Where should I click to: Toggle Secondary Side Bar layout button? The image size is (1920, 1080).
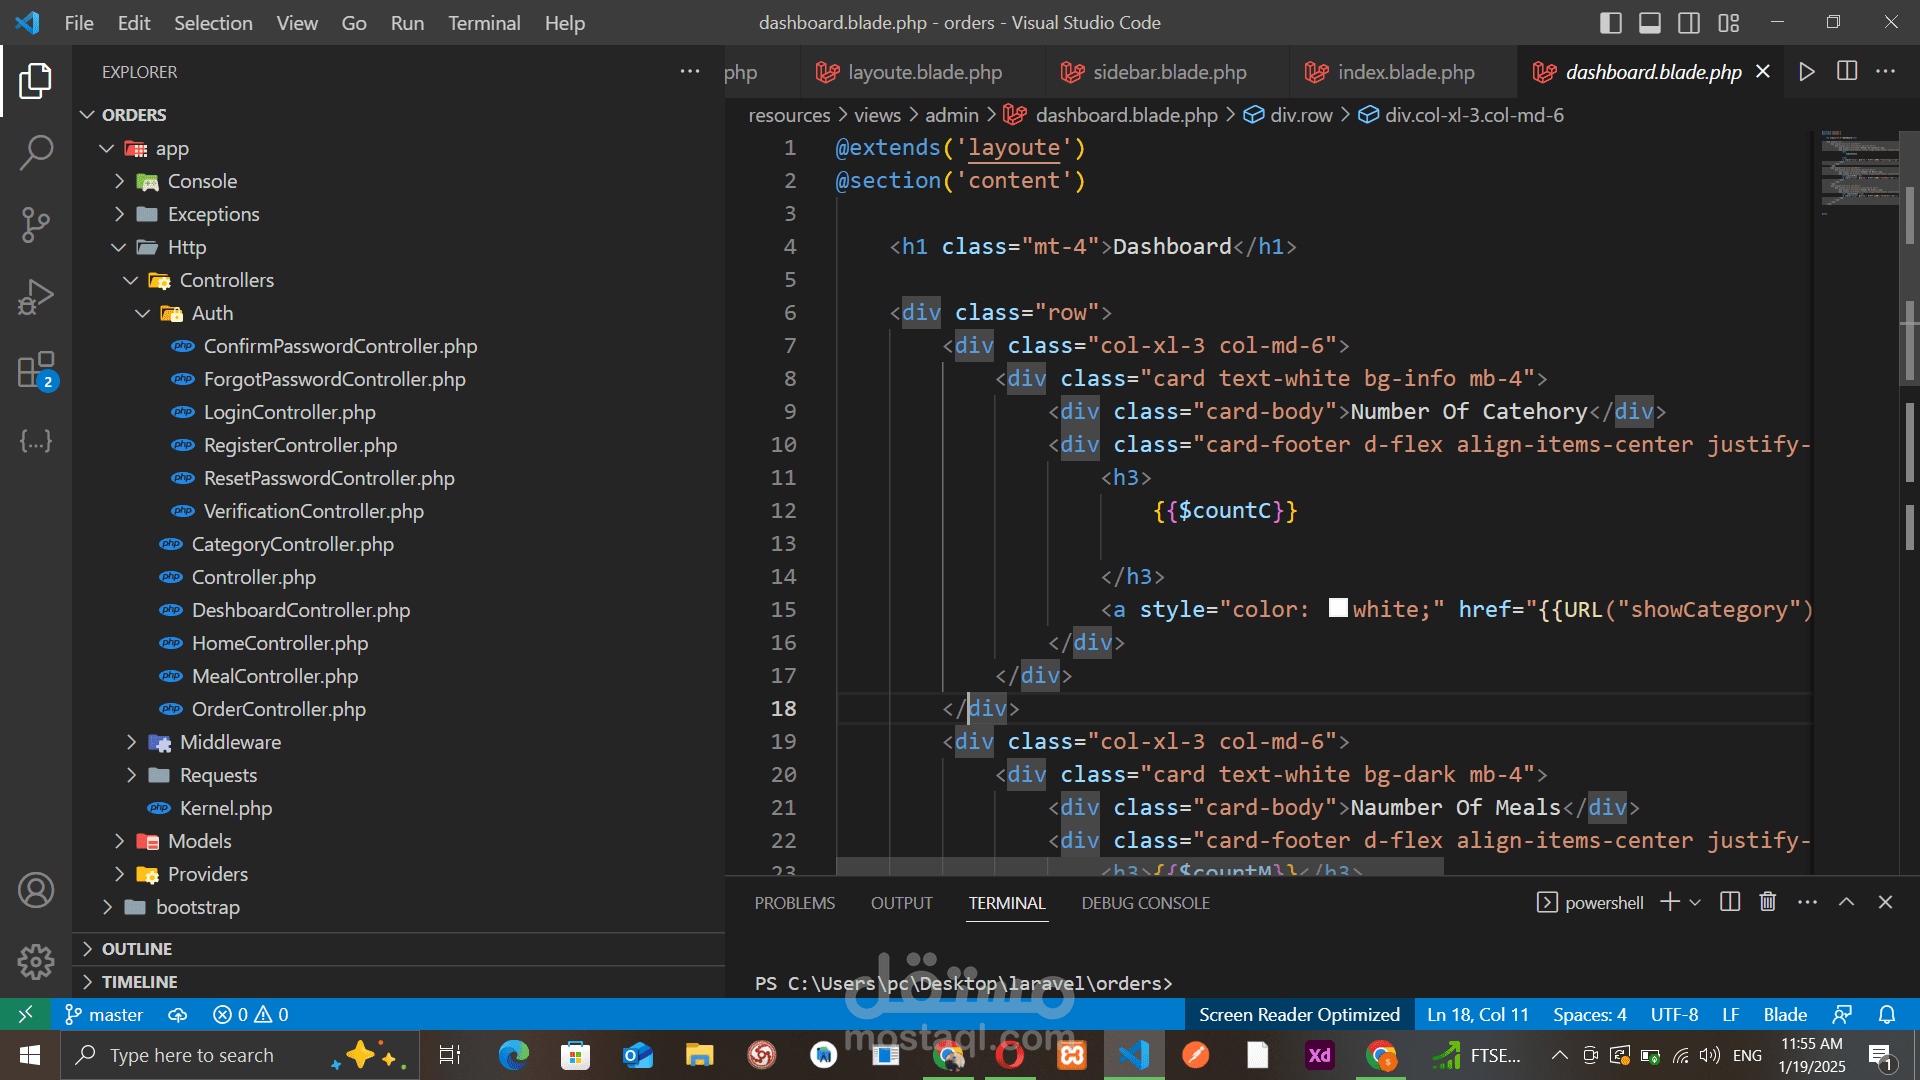coord(1689,22)
